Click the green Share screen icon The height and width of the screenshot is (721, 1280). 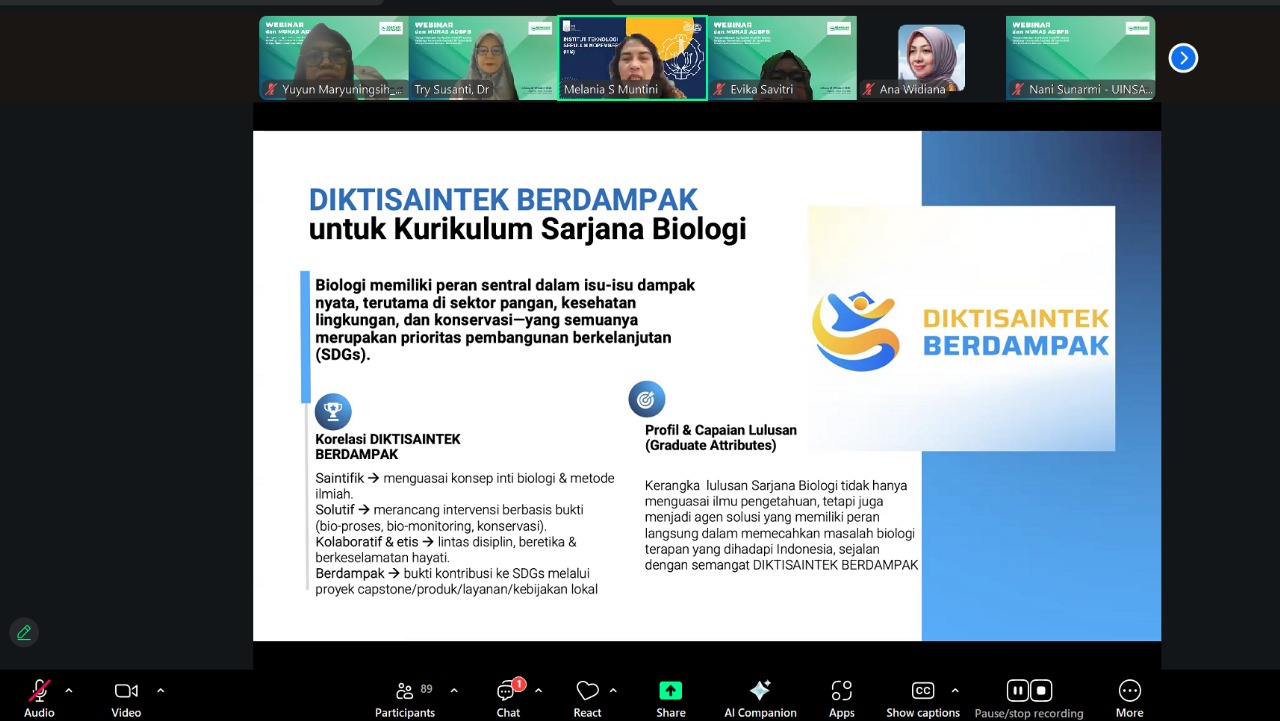coord(670,691)
